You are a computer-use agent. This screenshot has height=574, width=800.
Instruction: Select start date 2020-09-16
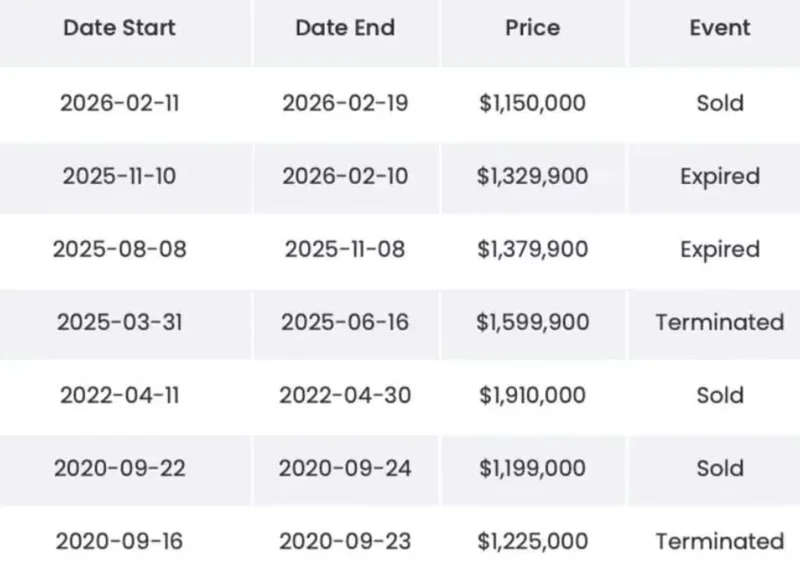(119, 541)
